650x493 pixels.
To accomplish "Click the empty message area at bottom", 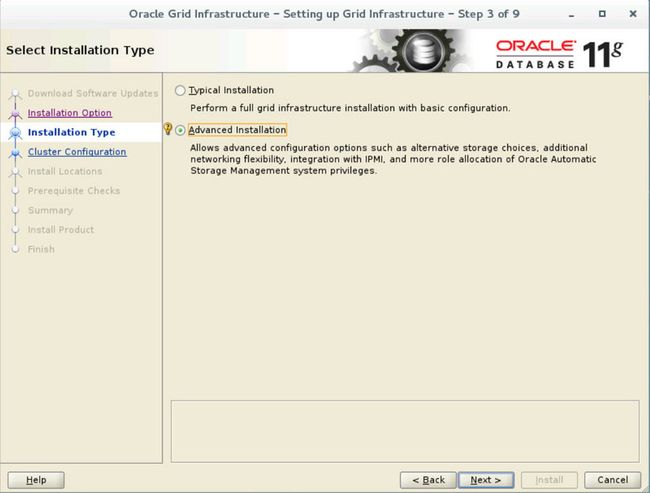I will [405, 431].
